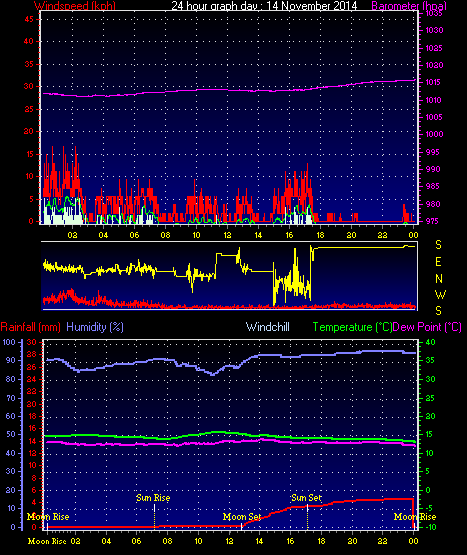This screenshot has width=467, height=555.
Task: Click the 24 hour graph day title
Action: (x=264, y=5)
